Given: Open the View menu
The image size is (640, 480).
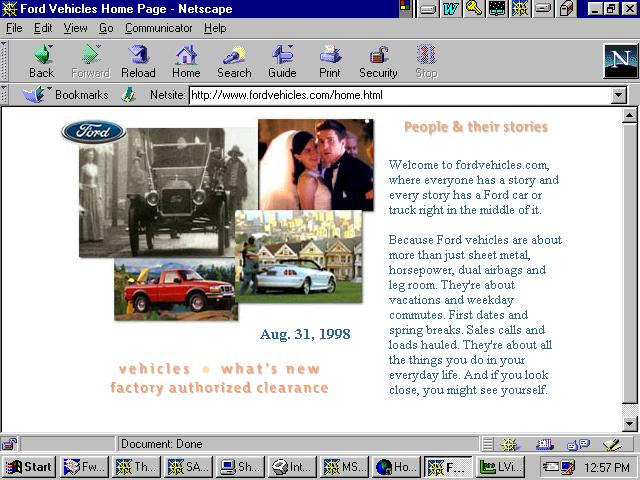Looking at the screenshot, I should point(75,28).
